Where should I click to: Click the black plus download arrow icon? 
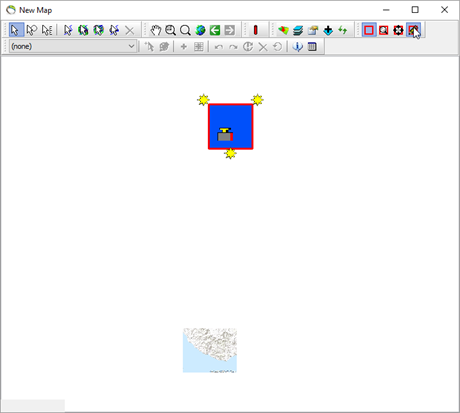coord(328,30)
